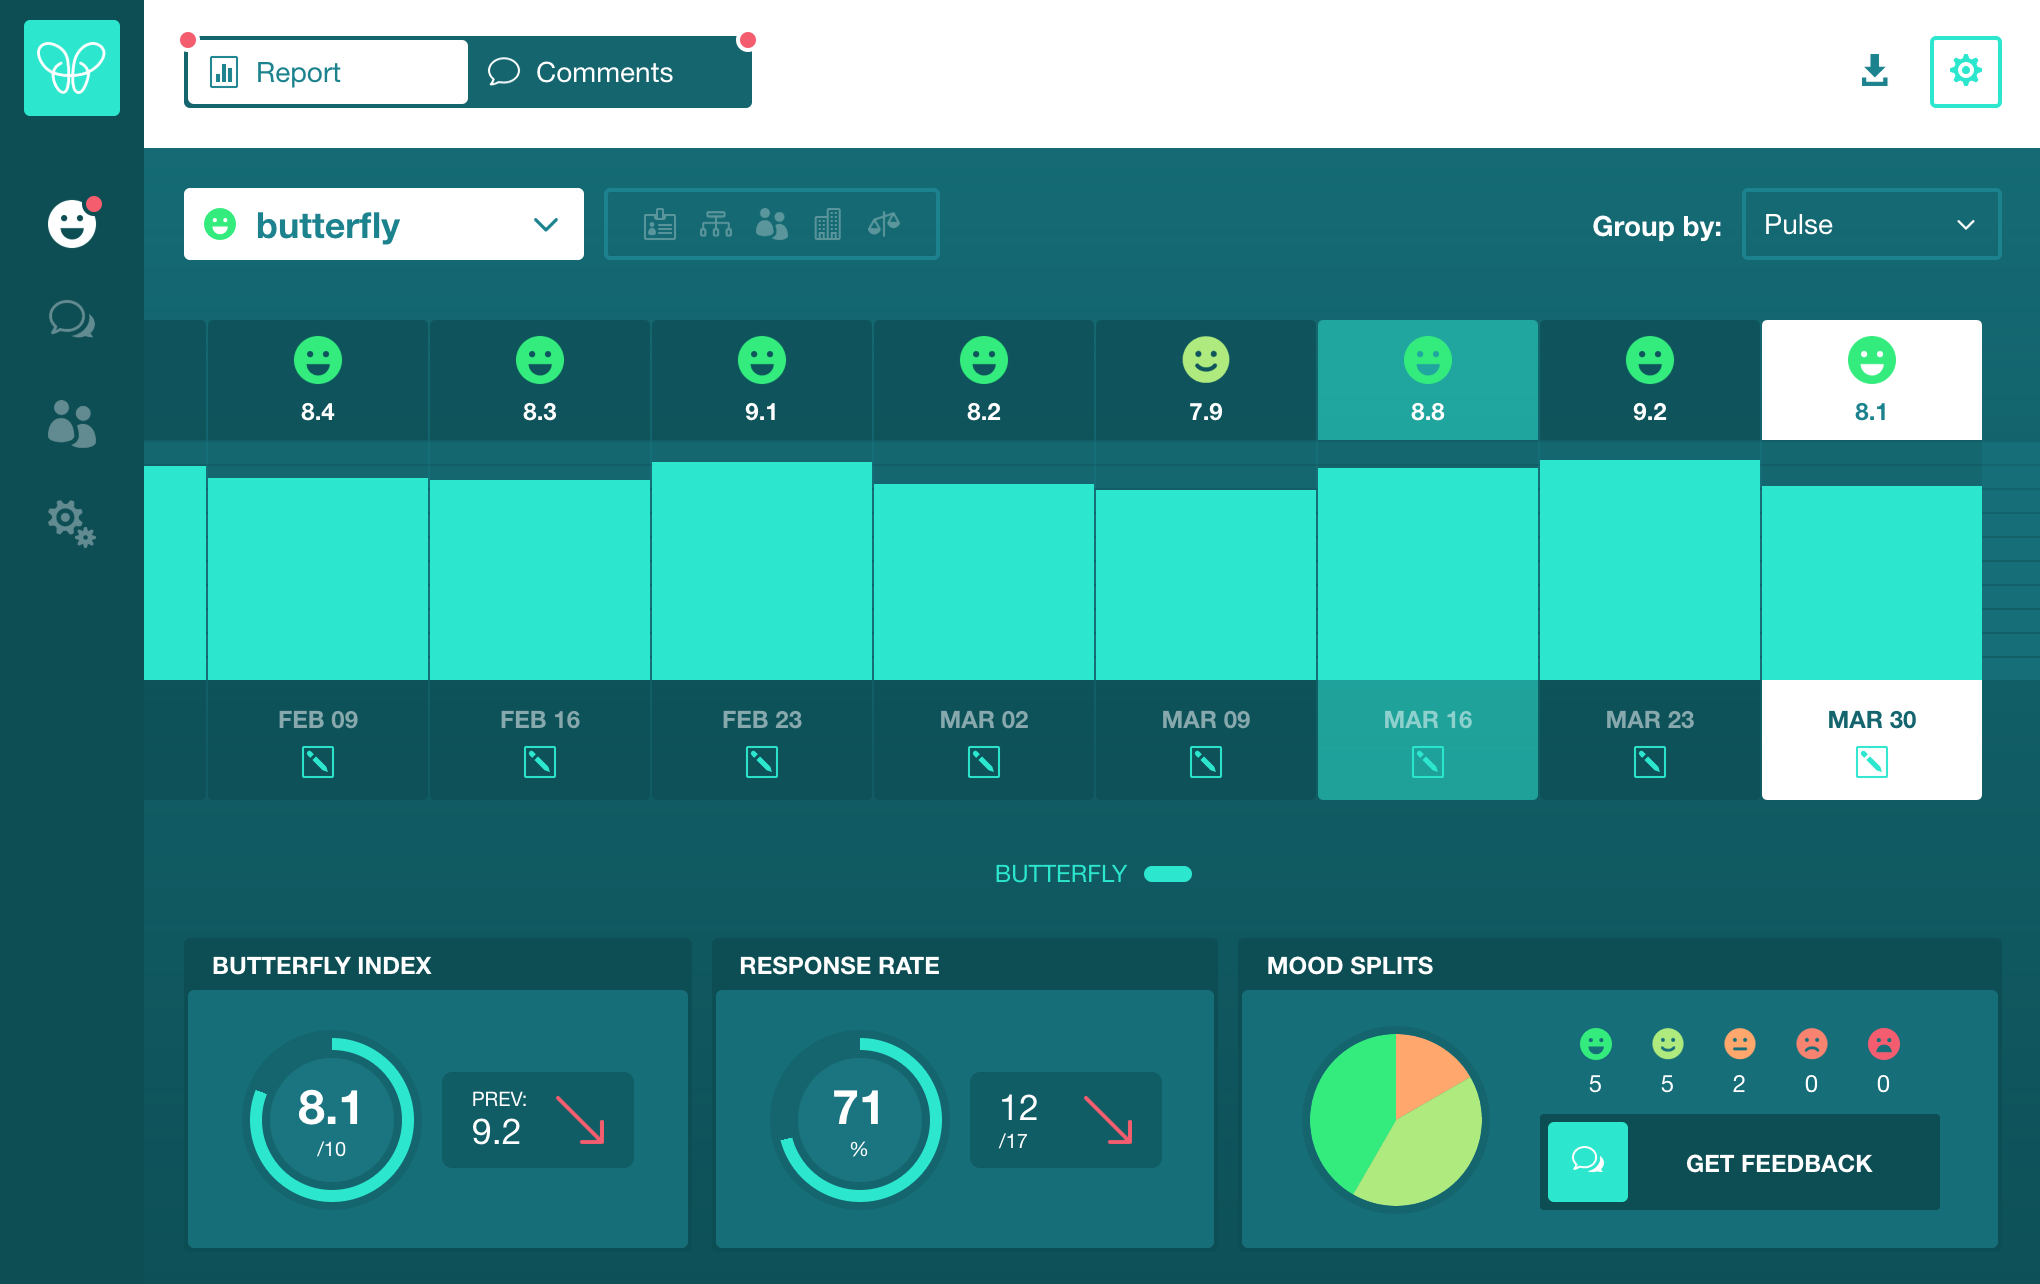Expand the butterfly team dropdown
The image size is (2040, 1284).
coord(384,224)
